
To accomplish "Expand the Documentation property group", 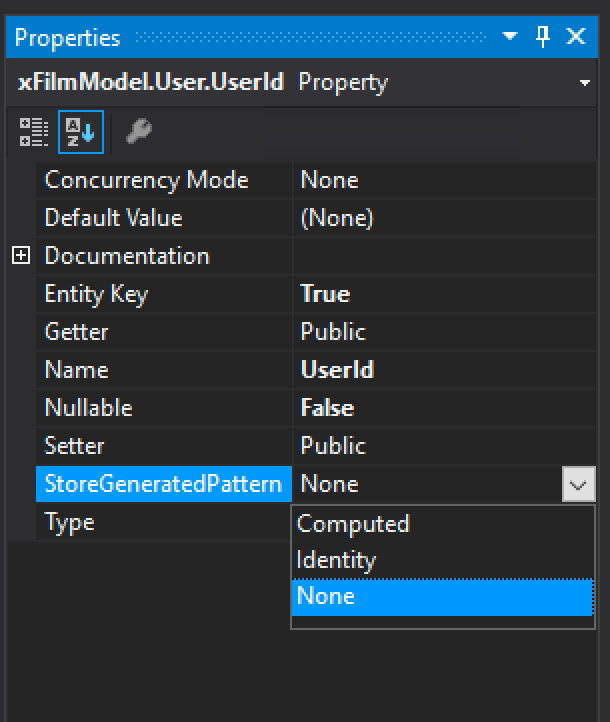I will coord(21,256).
